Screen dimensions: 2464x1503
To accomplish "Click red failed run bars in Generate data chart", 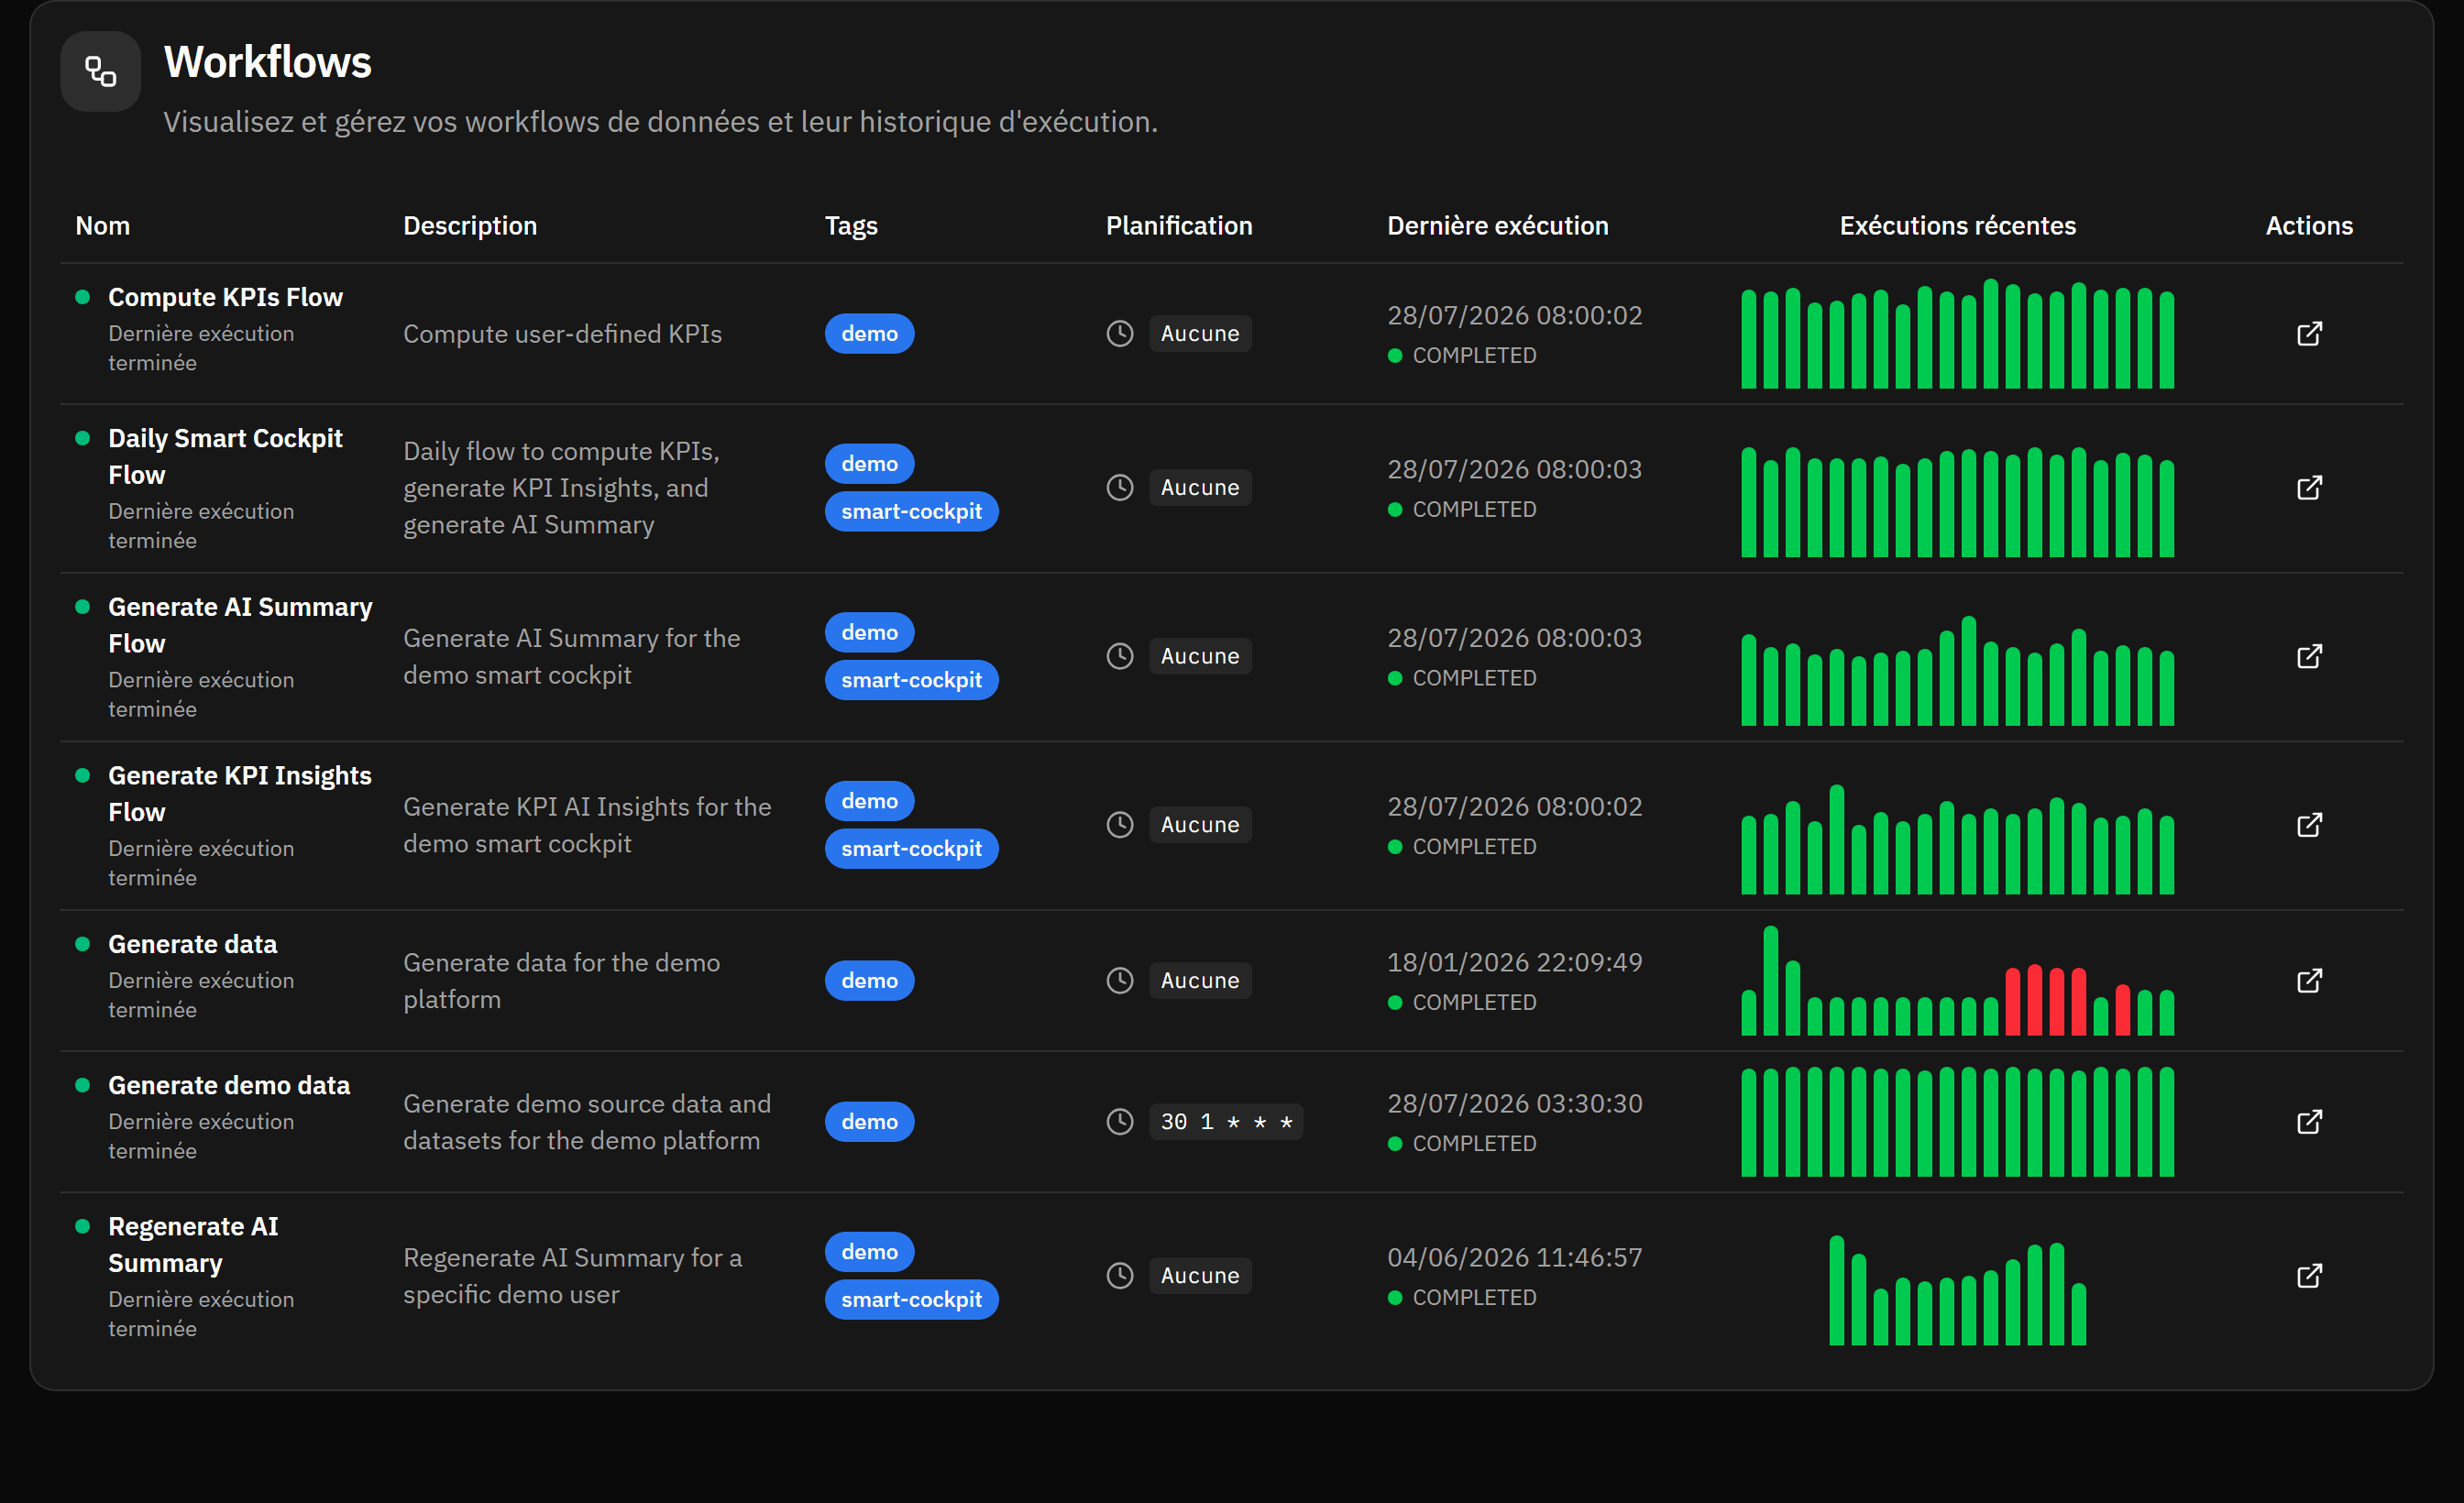I will [x=2046, y=999].
